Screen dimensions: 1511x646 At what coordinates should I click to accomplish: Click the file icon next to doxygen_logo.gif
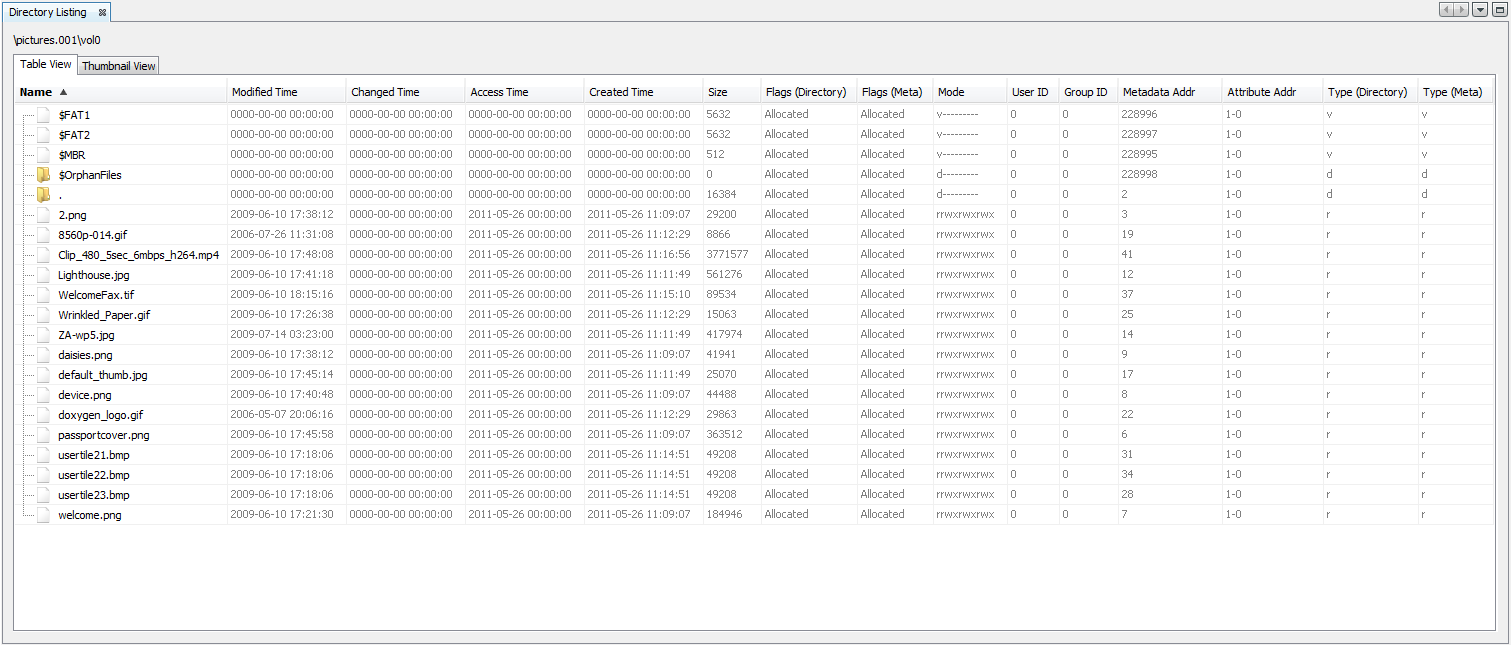[x=42, y=414]
